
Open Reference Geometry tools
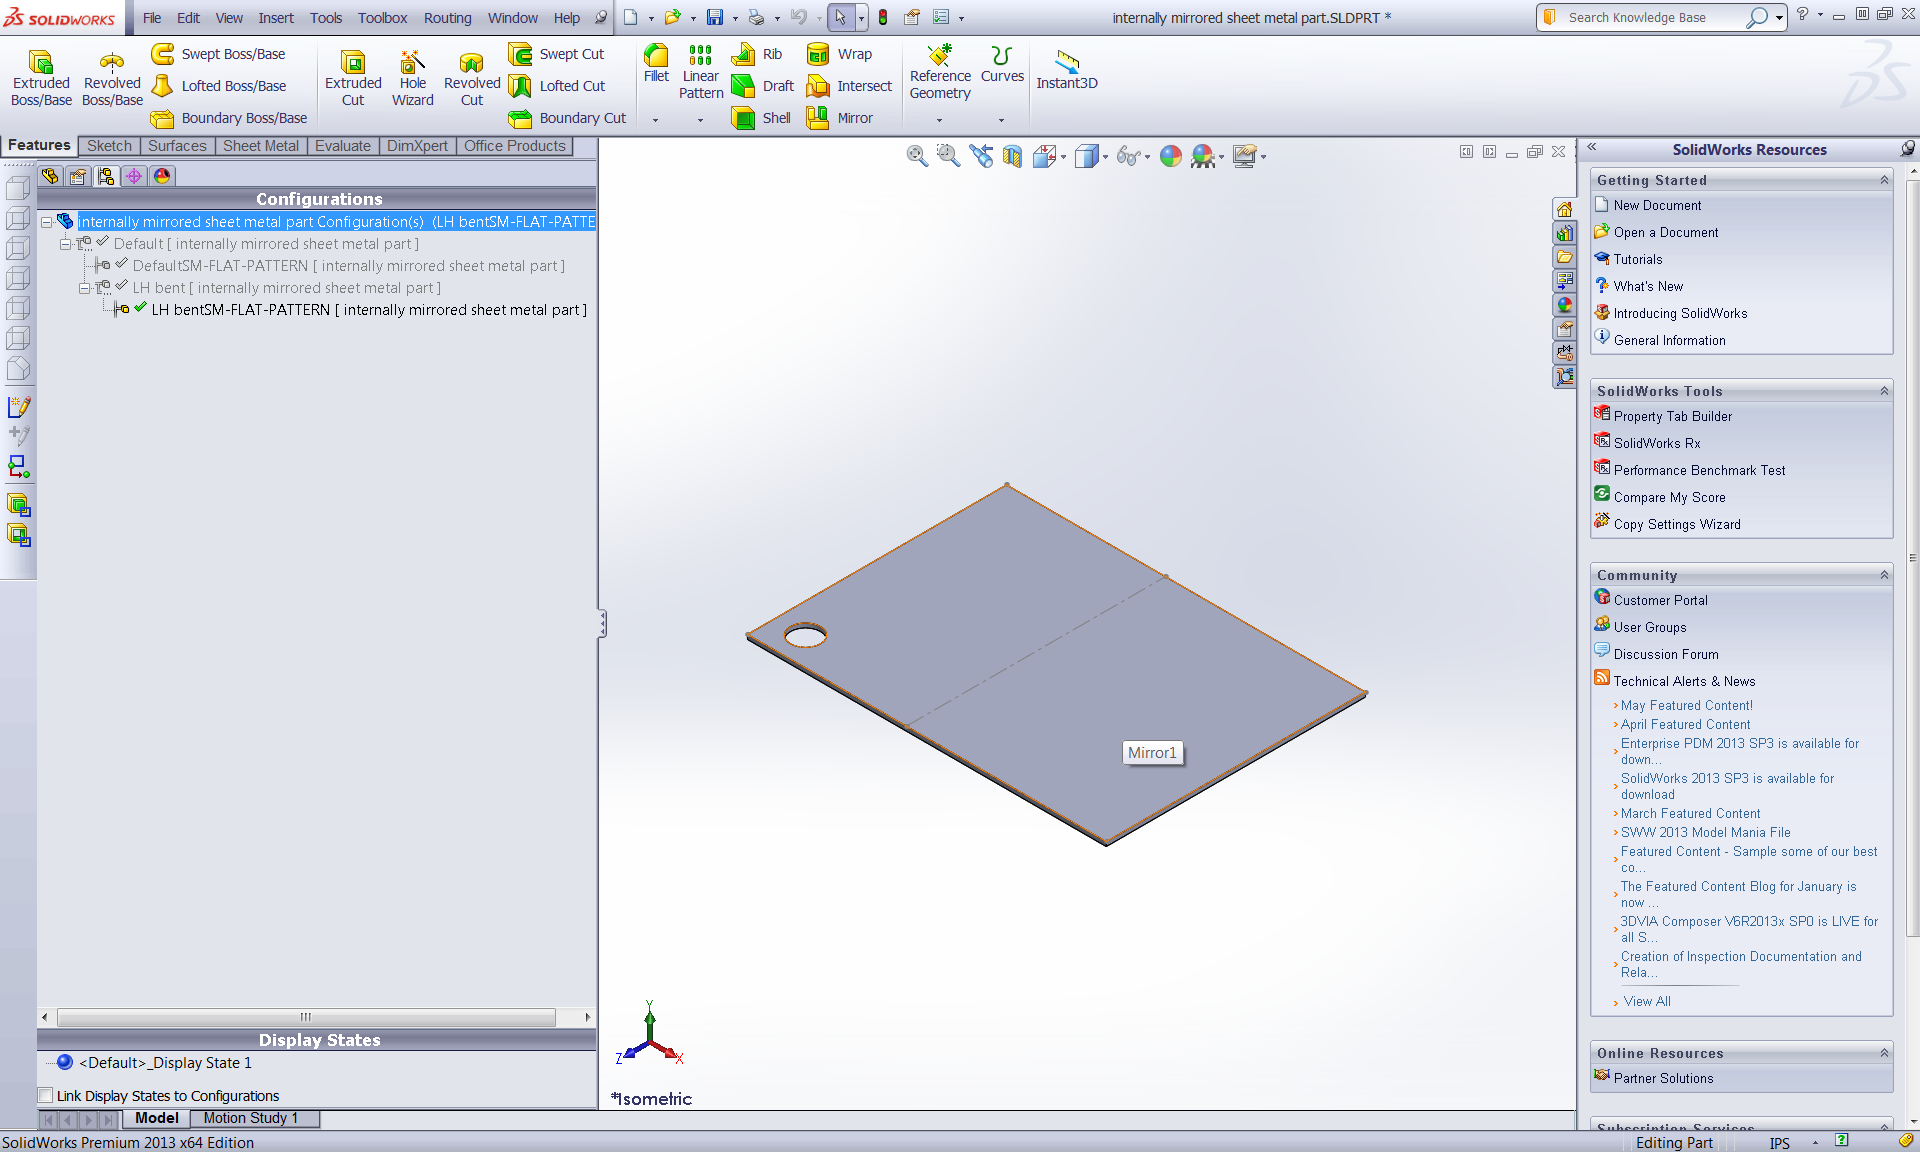click(940, 72)
